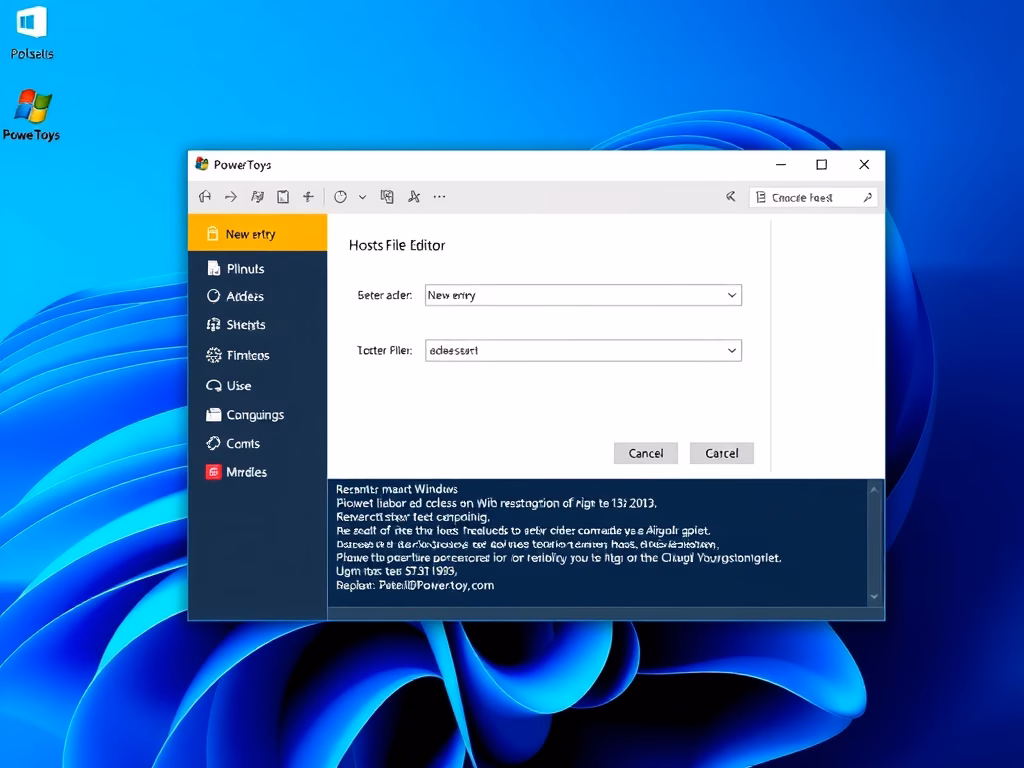The height and width of the screenshot is (768, 1024).
Task: Open the clipboard icon in the toolbar
Action: (284, 196)
